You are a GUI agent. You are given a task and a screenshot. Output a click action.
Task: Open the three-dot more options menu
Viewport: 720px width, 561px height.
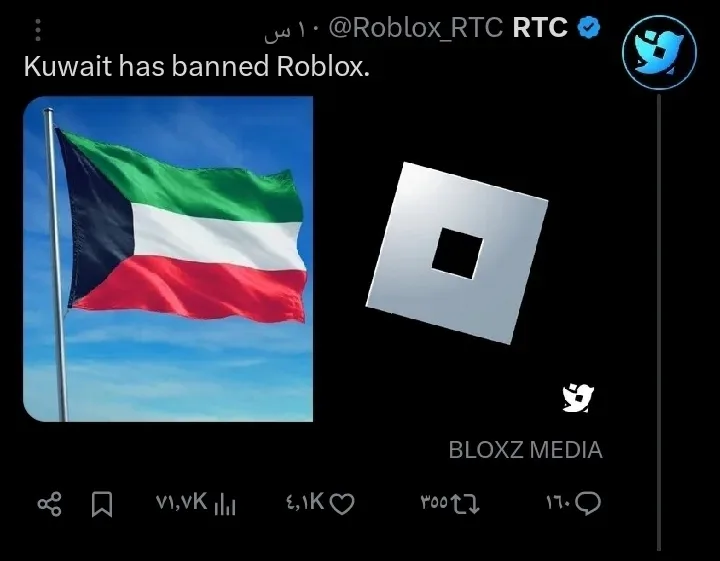point(38,30)
